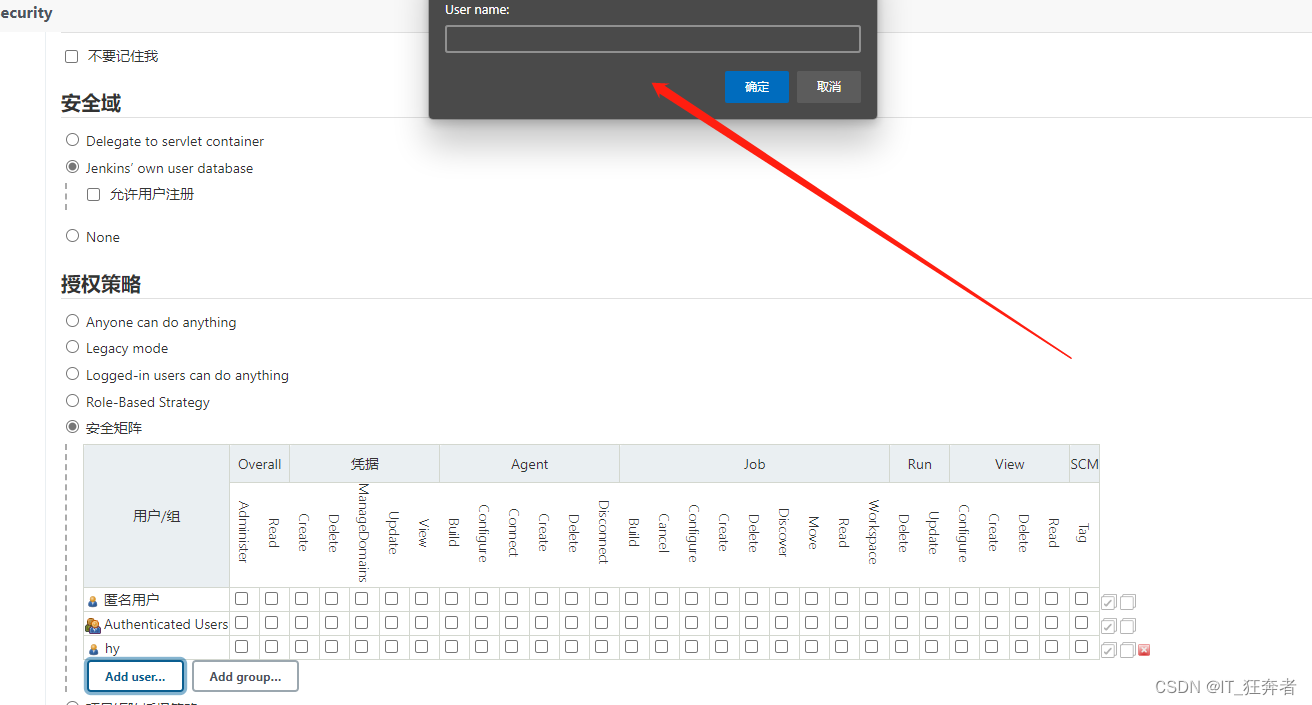
Task: Click the Administer column header
Action: [243, 534]
